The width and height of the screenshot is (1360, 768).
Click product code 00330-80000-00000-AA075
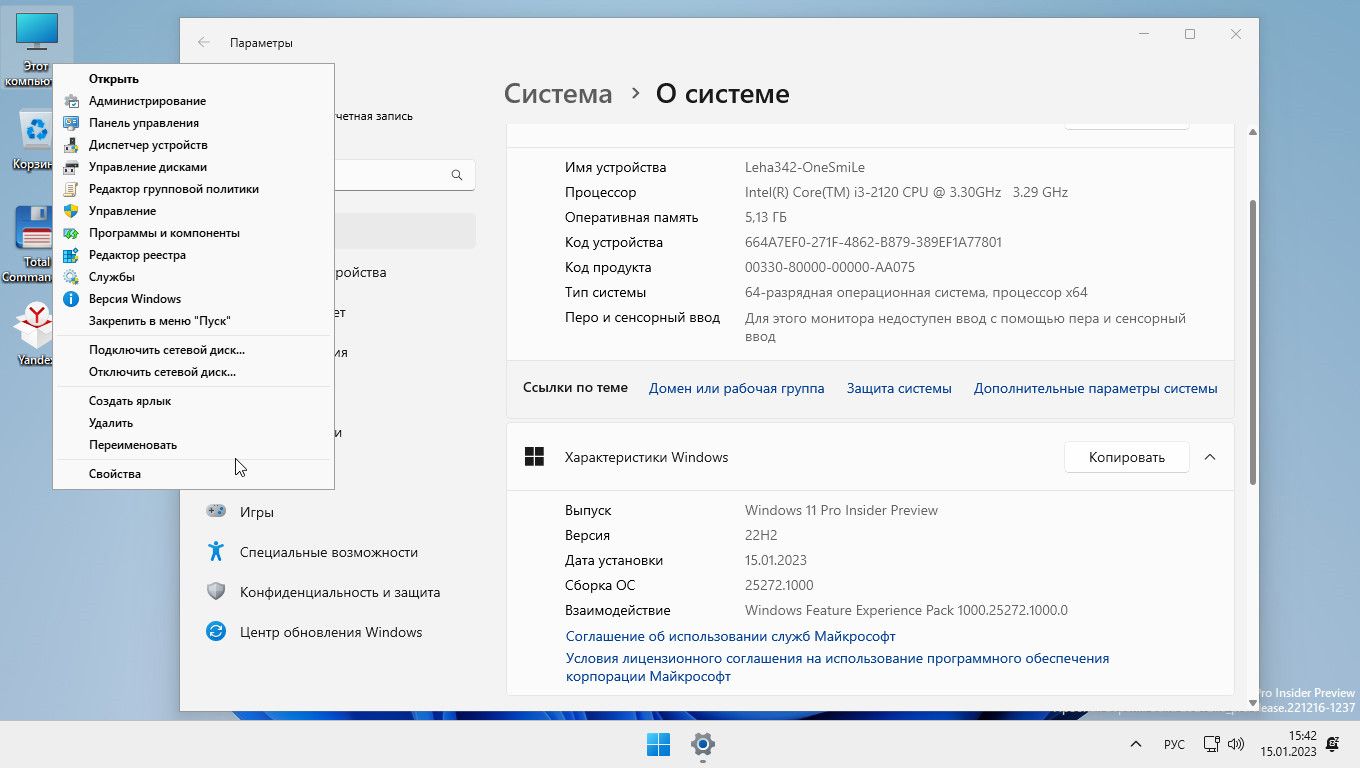point(830,267)
